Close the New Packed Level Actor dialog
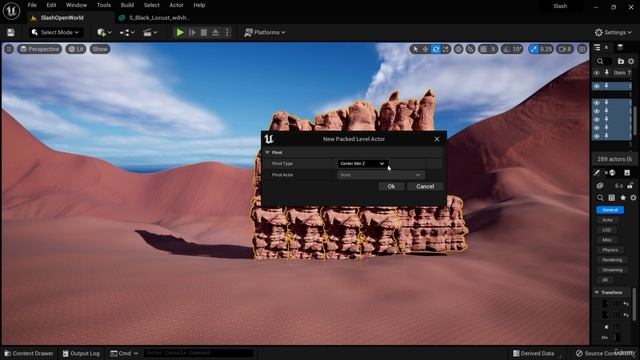This screenshot has height=360, width=640. tap(437, 139)
